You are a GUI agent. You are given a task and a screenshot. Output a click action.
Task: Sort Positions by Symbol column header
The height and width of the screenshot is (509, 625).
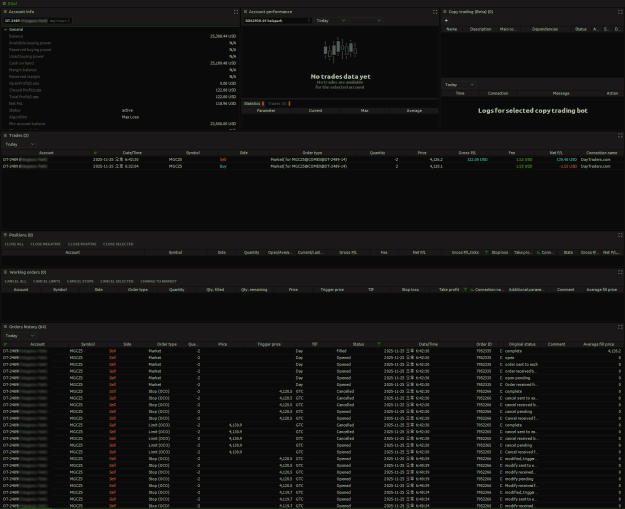point(175,252)
